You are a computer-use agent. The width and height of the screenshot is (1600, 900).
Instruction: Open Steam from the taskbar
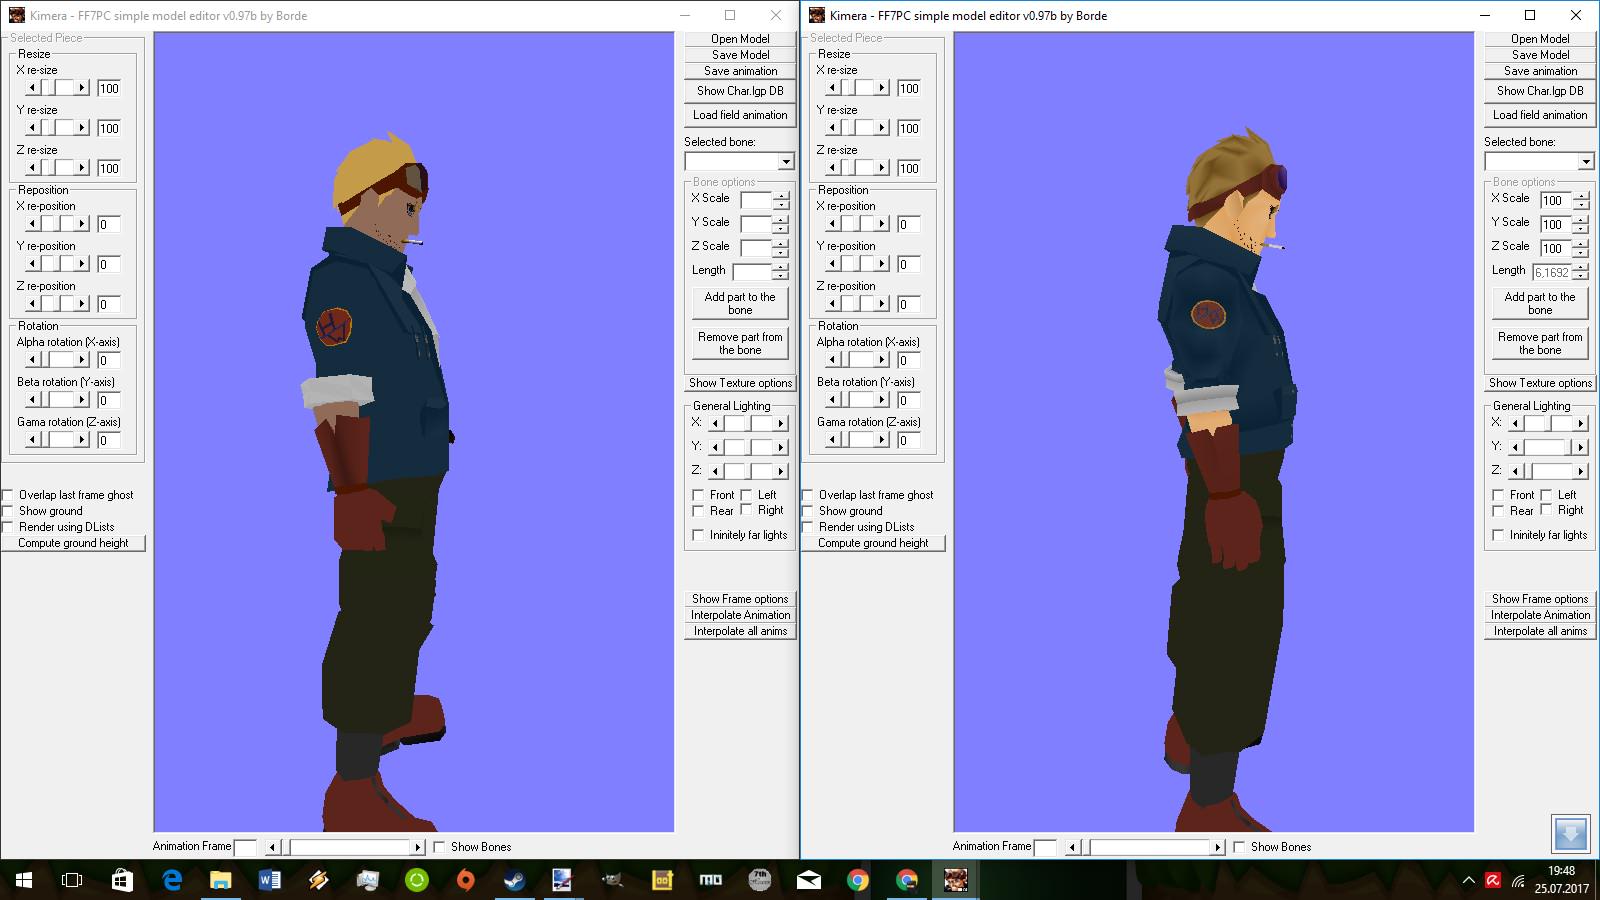514,880
